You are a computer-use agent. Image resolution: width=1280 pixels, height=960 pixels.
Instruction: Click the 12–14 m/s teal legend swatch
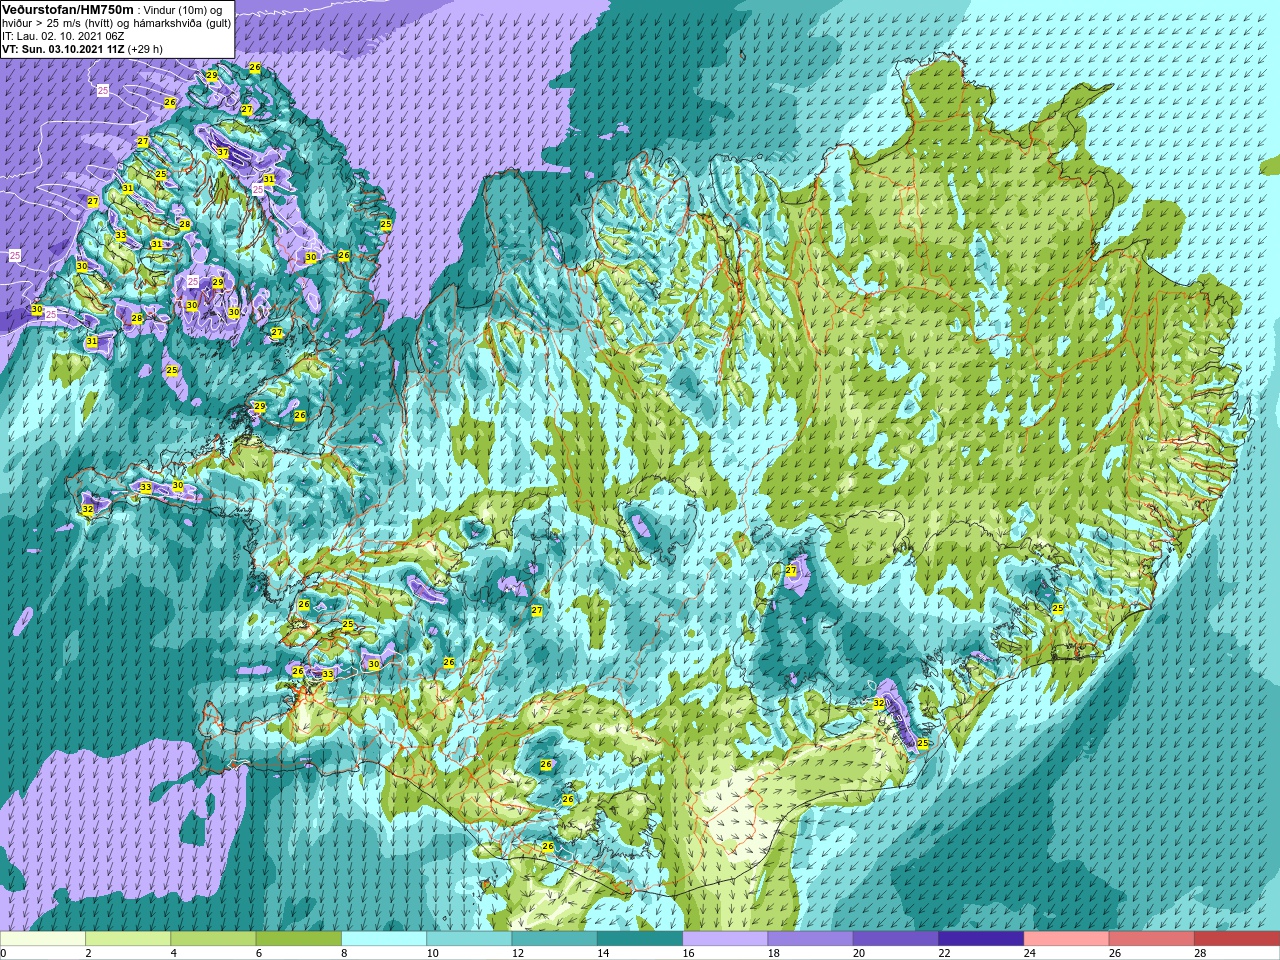coord(554,939)
